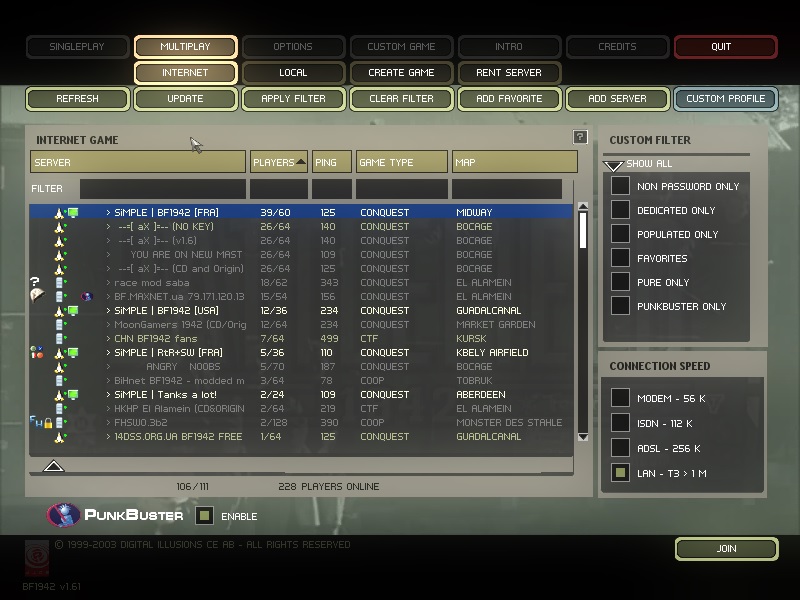Click the server list scrollbar thumb
The image size is (800, 600).
click(583, 230)
